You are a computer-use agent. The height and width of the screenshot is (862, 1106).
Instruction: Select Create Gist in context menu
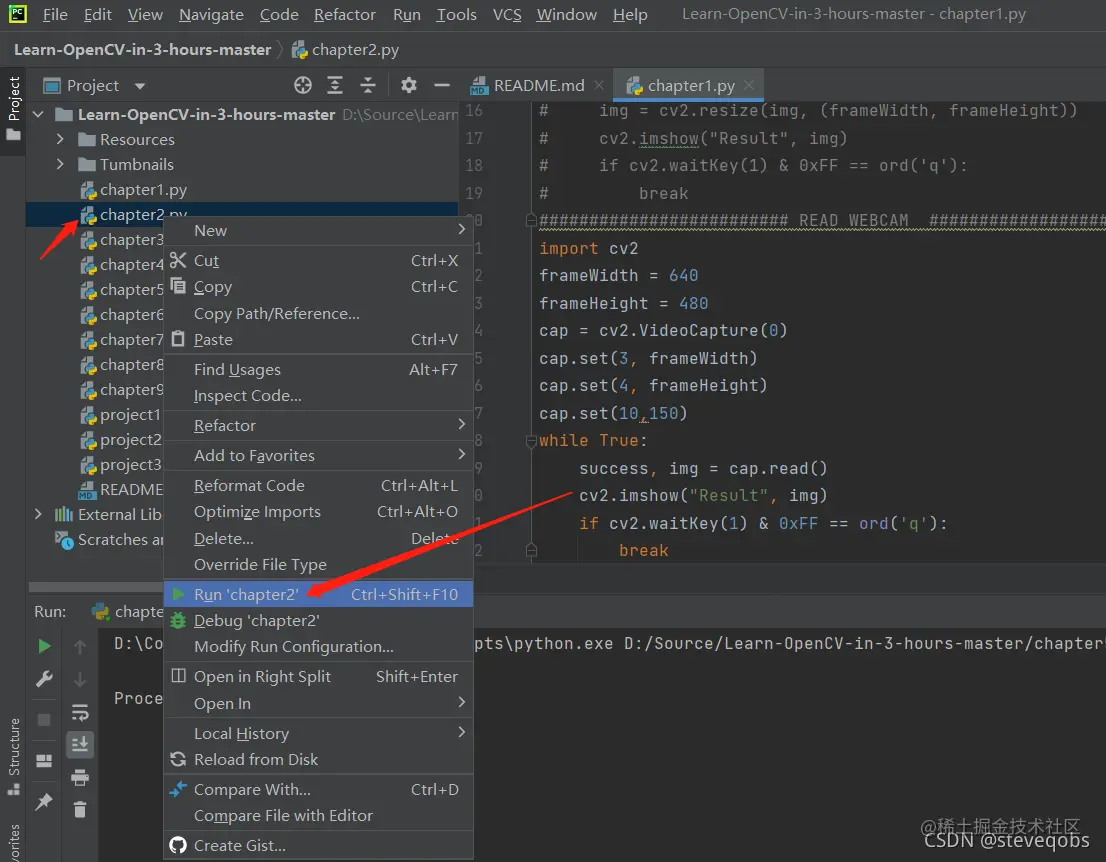[x=318, y=845]
